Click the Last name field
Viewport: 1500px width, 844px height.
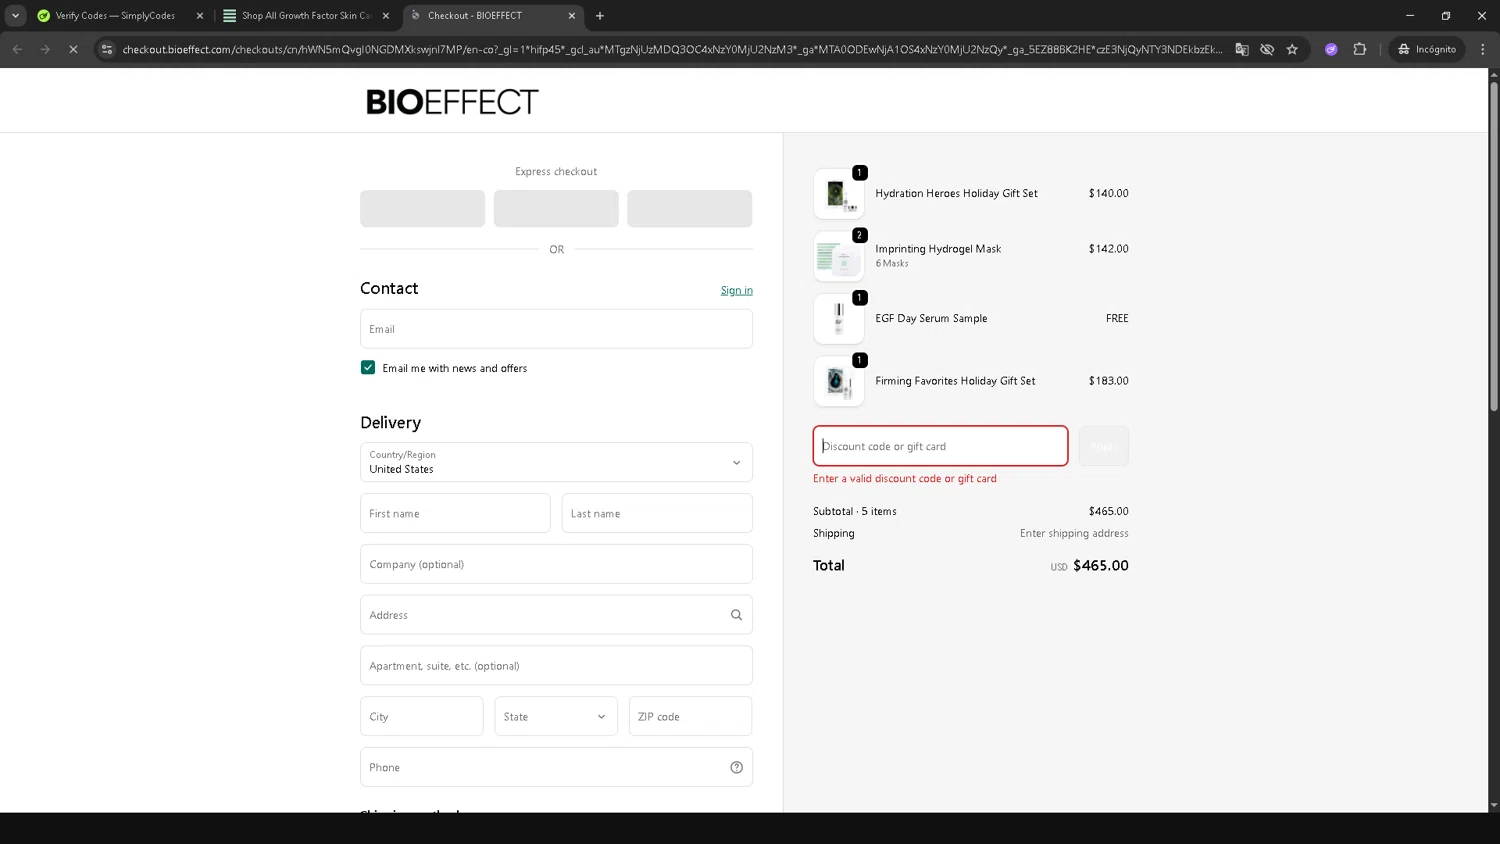[x=657, y=513]
